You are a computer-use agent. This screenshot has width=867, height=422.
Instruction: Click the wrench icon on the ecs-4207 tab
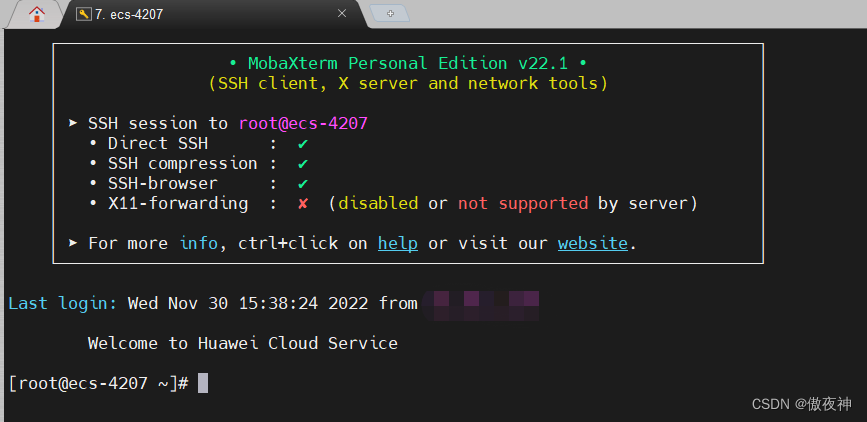(83, 14)
